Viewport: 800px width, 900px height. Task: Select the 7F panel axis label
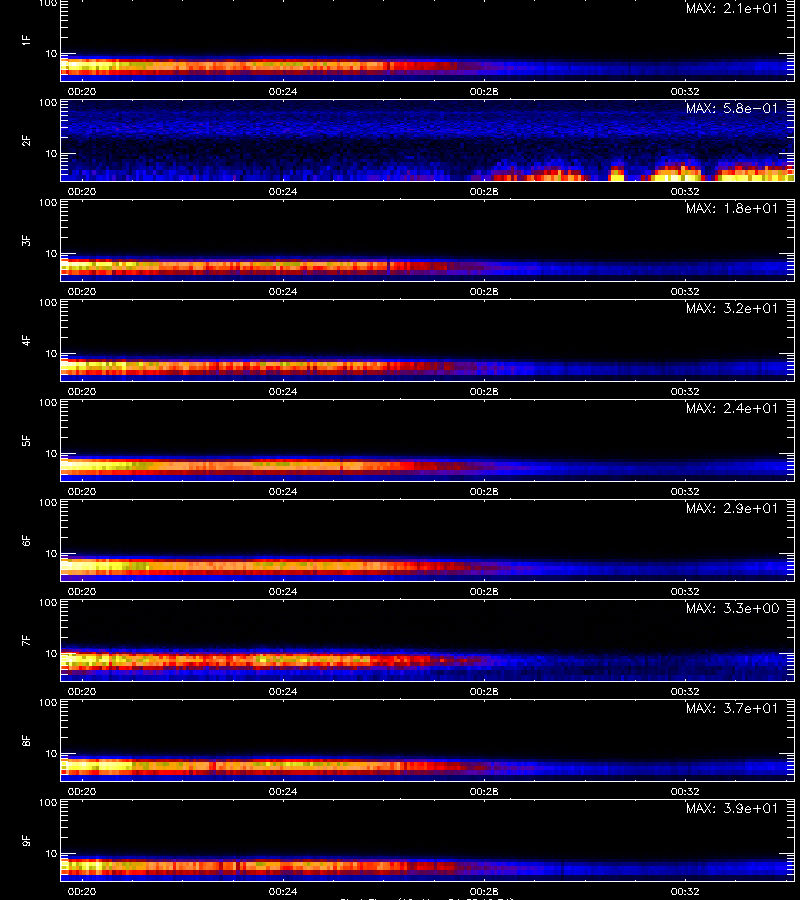[26, 640]
